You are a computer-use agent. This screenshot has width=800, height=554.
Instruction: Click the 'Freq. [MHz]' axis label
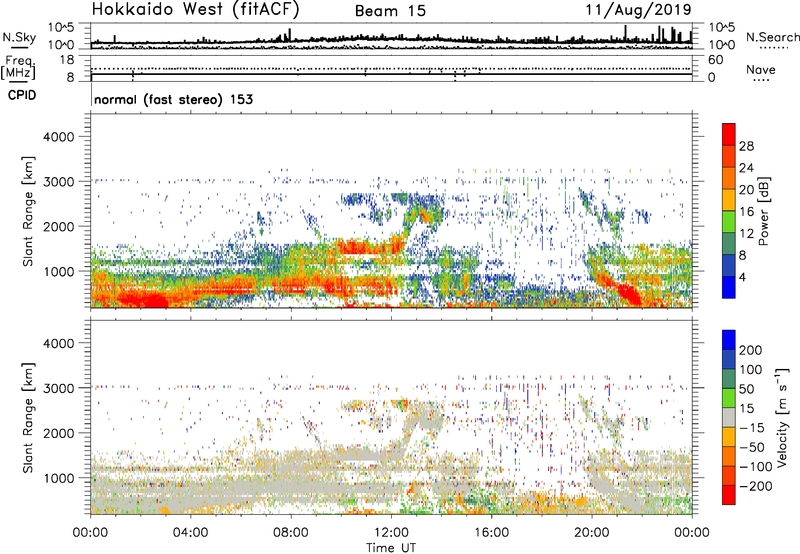click(x=18, y=67)
